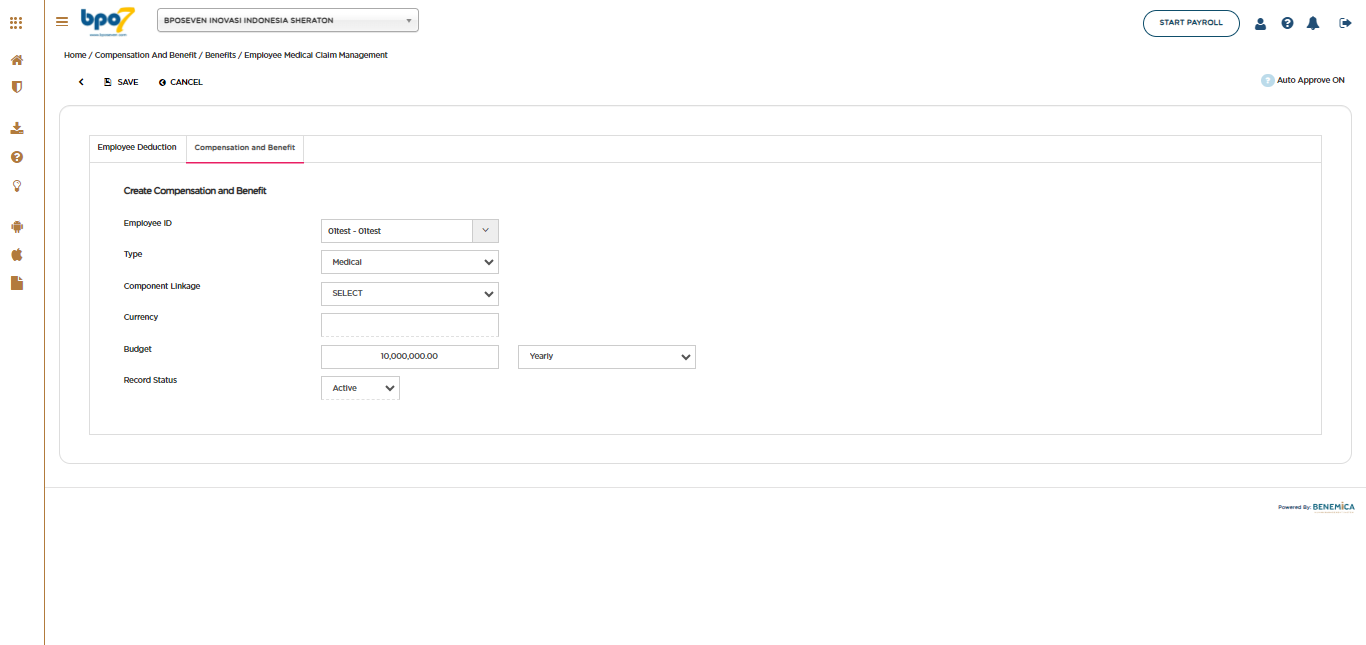The image size is (1366, 645).
Task: Open the download sidebar icon
Action: tap(17, 128)
